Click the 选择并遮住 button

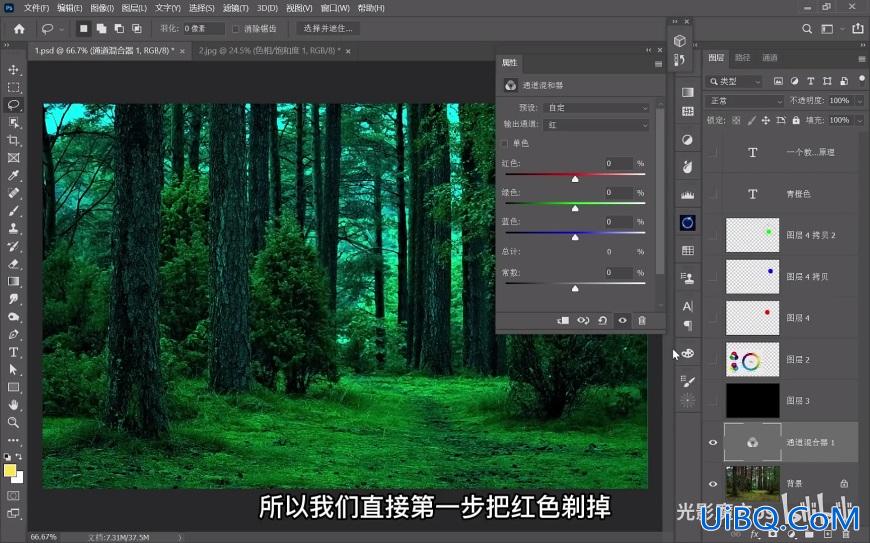click(328, 28)
